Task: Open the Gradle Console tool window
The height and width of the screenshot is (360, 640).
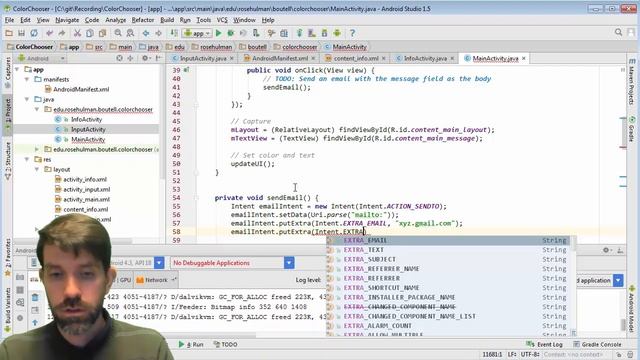Action: 597,344
